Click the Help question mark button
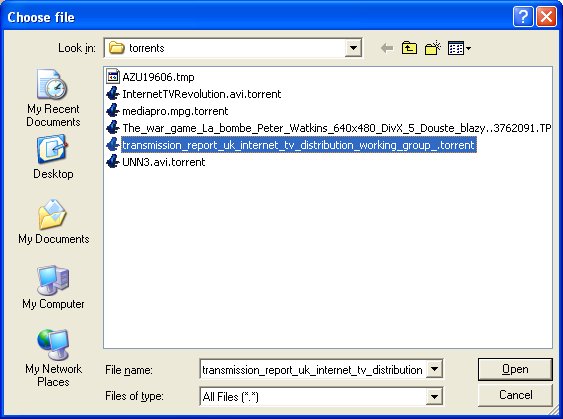This screenshot has width=563, height=419. tap(523, 17)
